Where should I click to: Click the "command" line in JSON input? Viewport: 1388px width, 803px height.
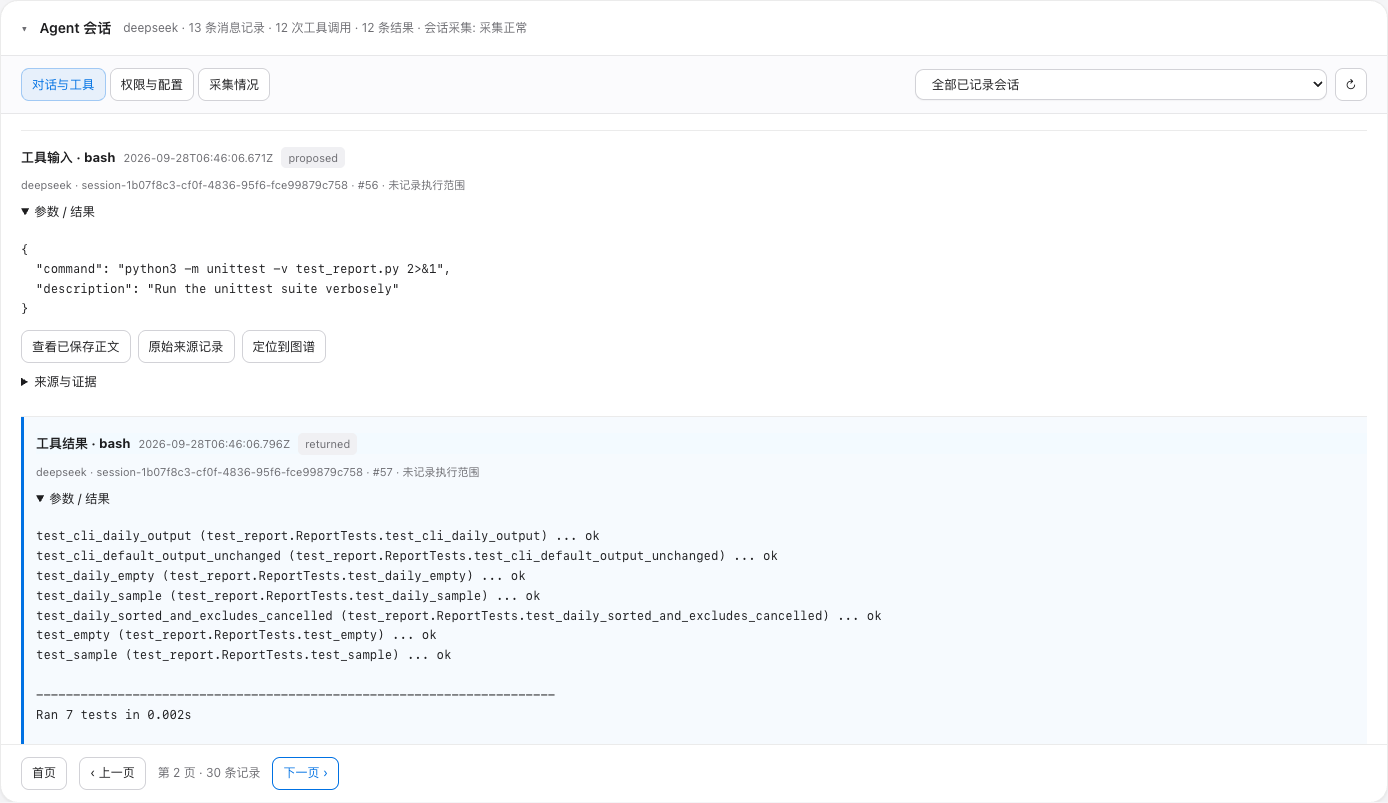[243, 269]
